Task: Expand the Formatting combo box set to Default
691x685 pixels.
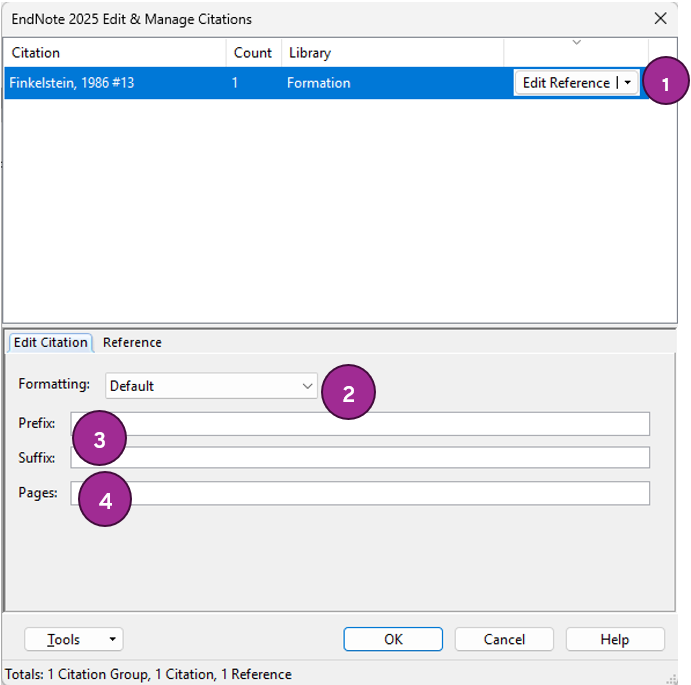Action: [x=306, y=386]
